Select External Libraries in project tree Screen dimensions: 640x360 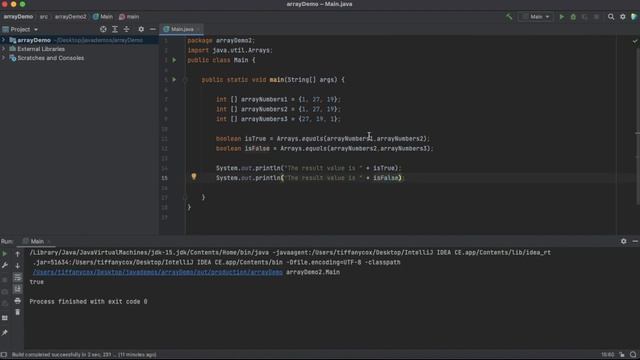pos(41,49)
